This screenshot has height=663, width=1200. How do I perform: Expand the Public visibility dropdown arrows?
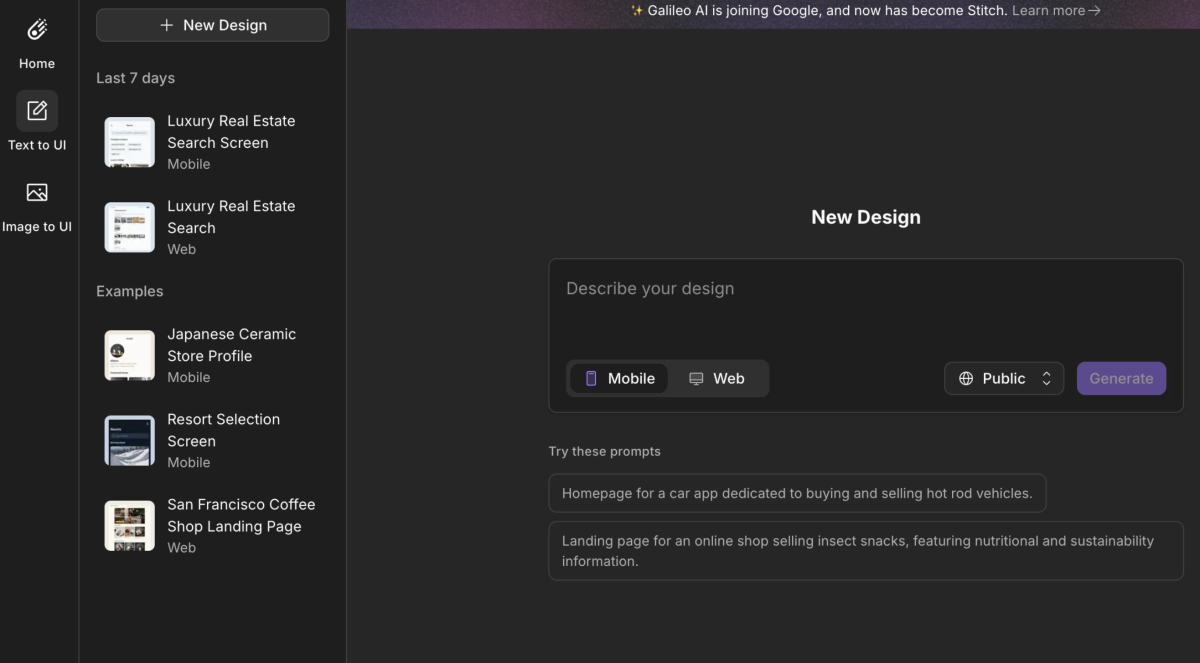[1046, 378]
